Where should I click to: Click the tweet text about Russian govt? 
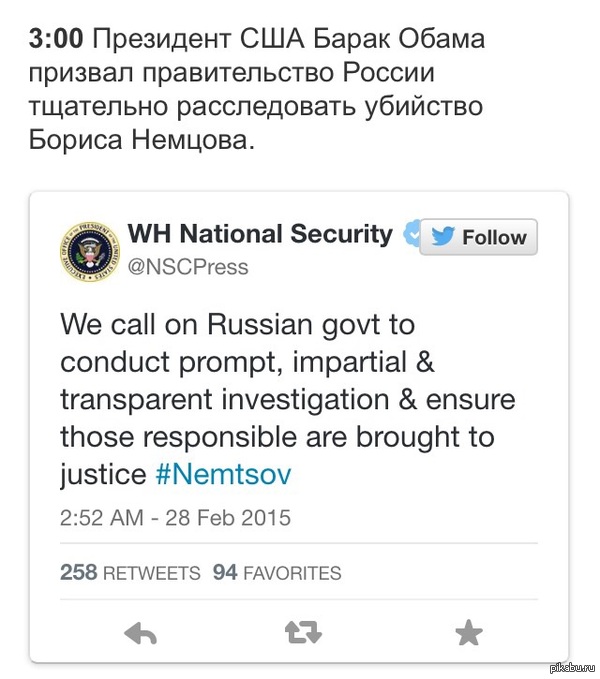[x=288, y=399]
